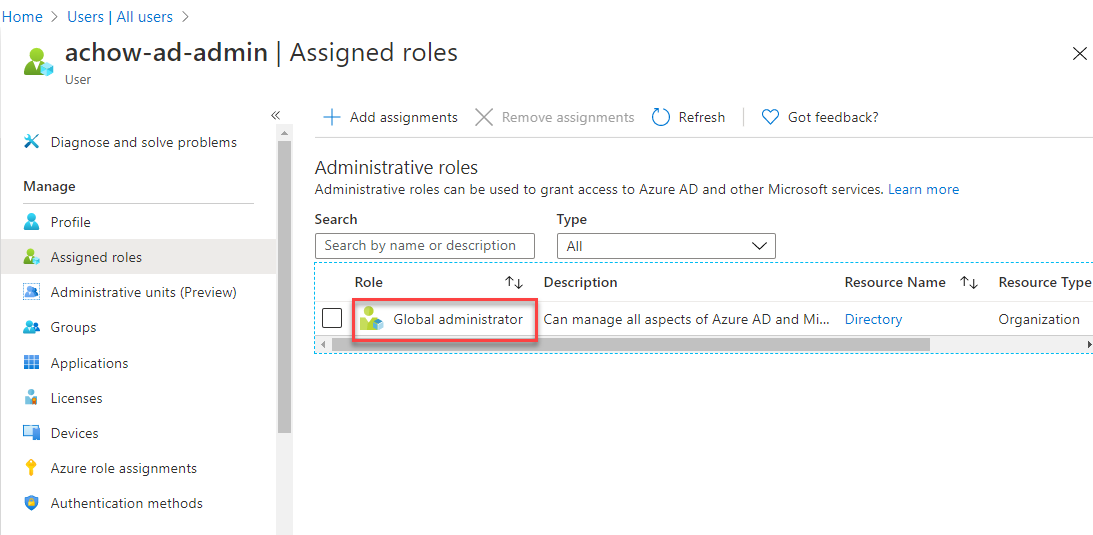Click the Diagnose and solve problems wrench icon
The height and width of the screenshot is (535, 1093).
pyautogui.click(x=32, y=142)
